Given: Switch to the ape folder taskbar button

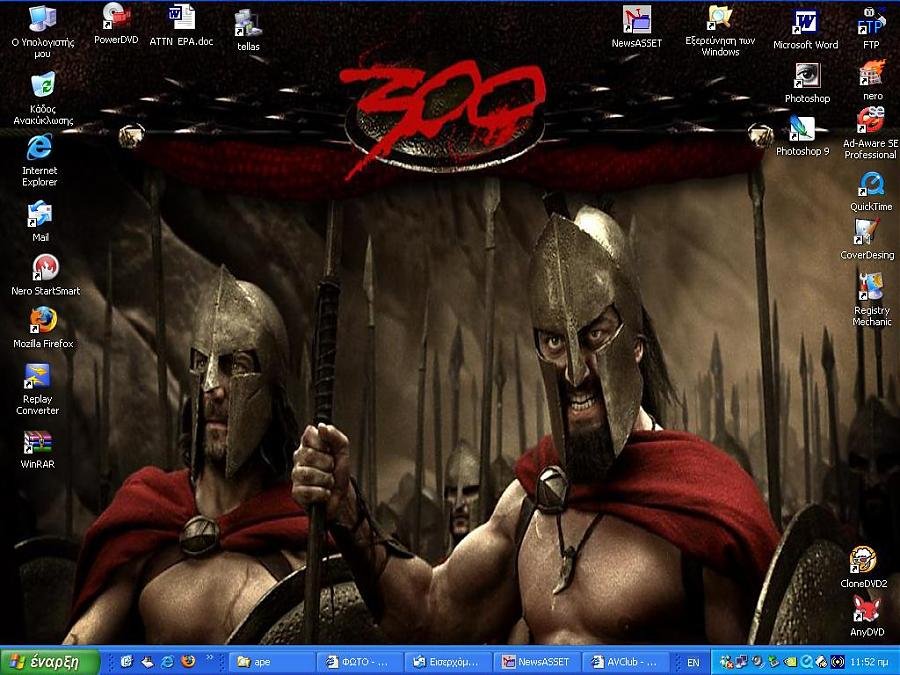Looking at the screenshot, I should [x=270, y=662].
